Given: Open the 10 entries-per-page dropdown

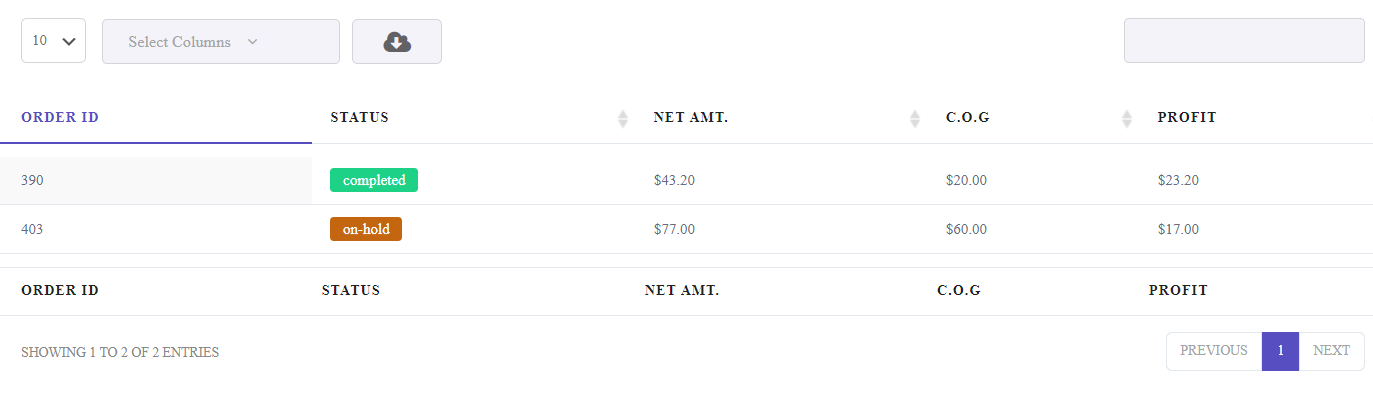Looking at the screenshot, I should point(53,41).
